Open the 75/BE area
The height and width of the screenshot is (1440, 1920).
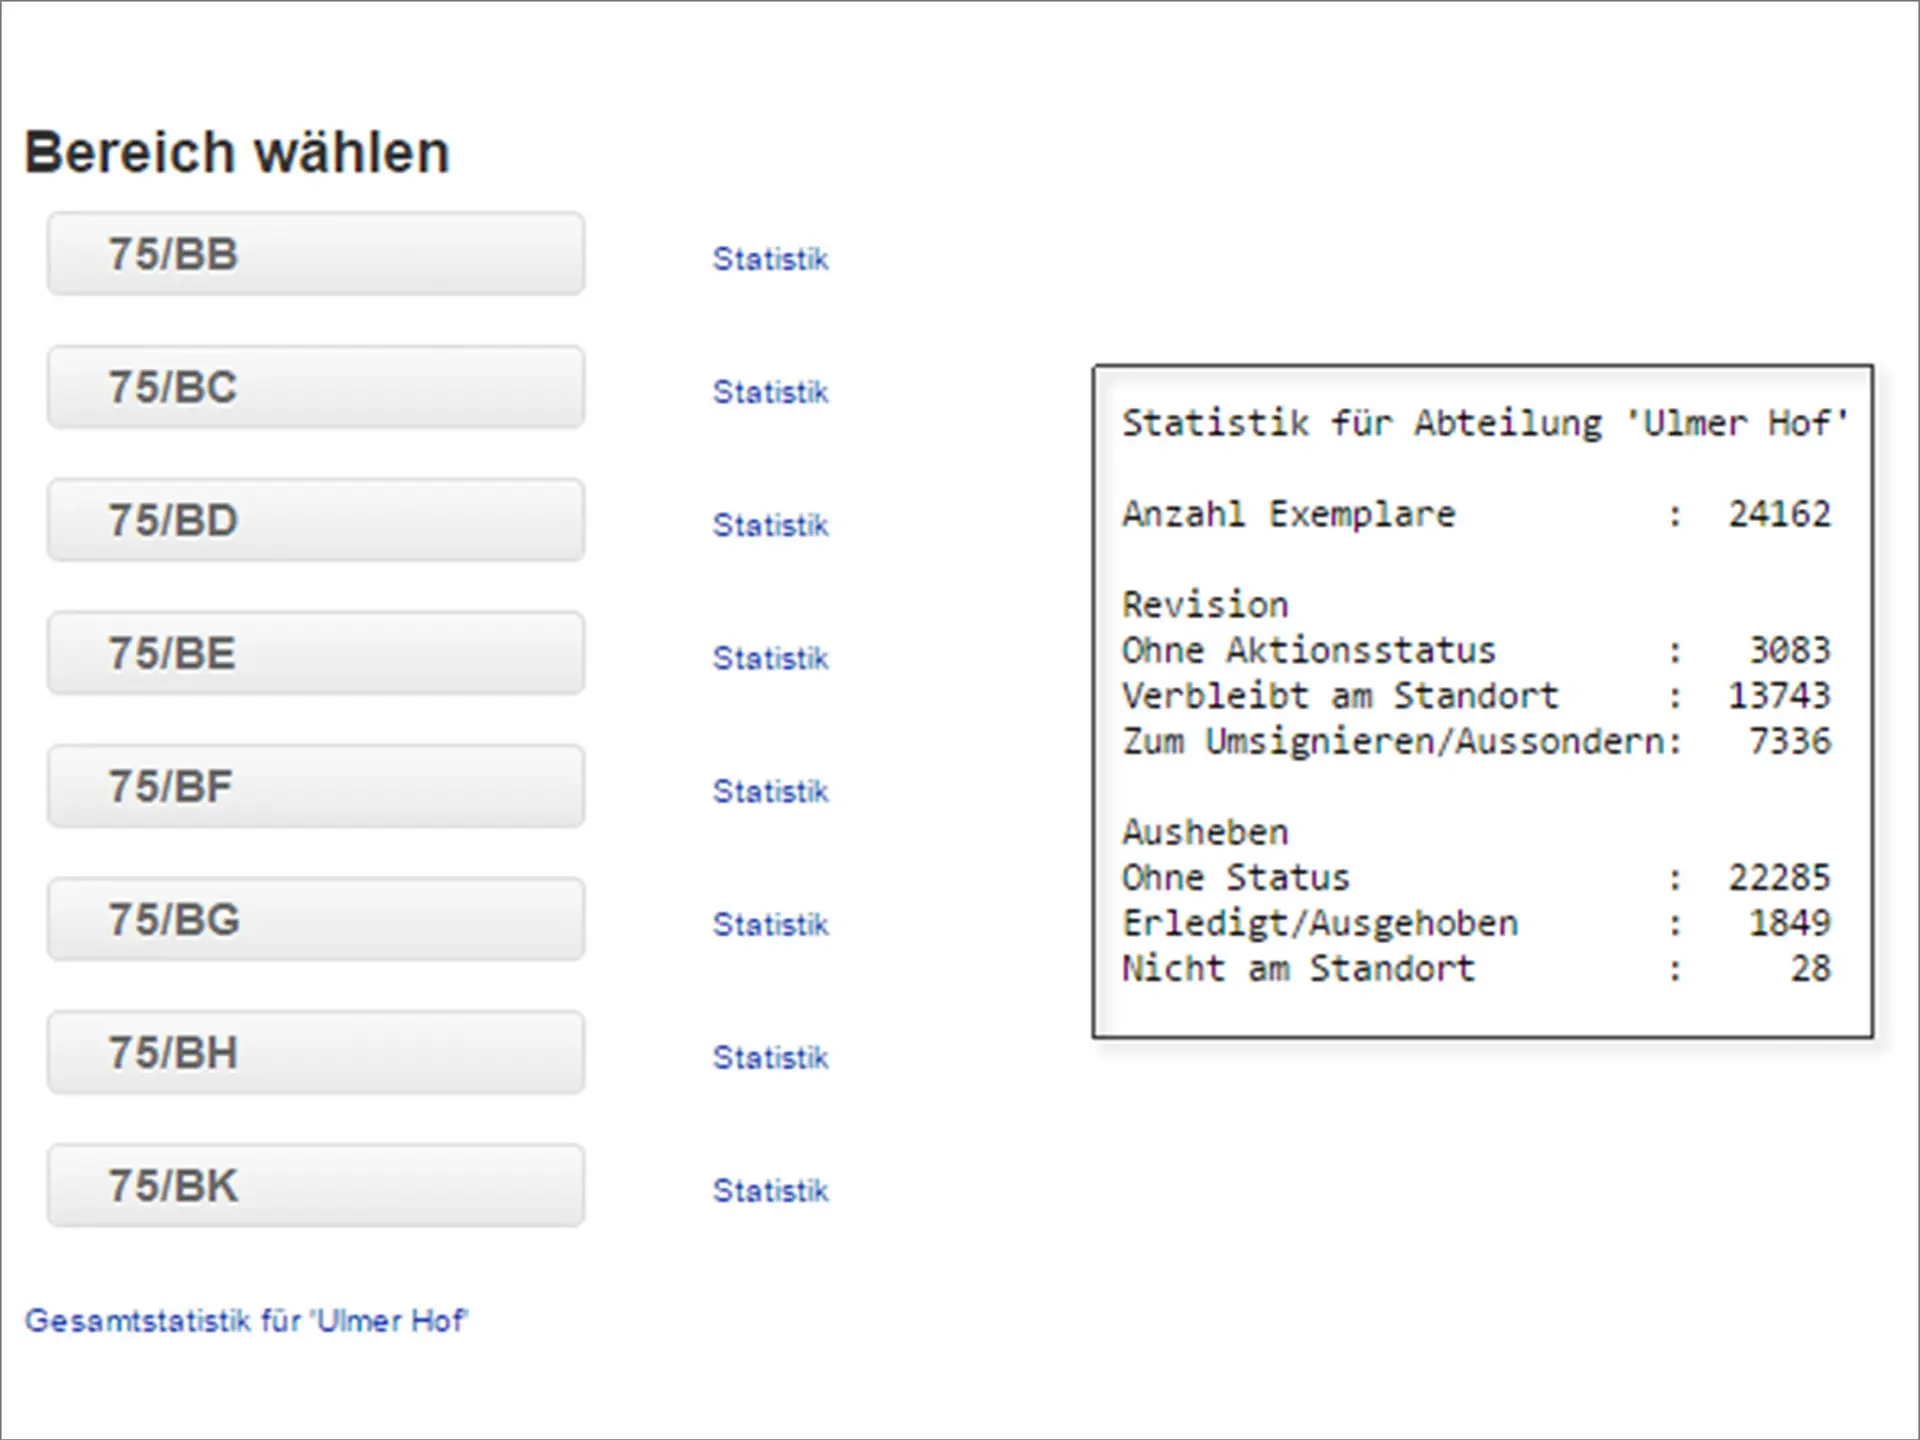[316, 653]
